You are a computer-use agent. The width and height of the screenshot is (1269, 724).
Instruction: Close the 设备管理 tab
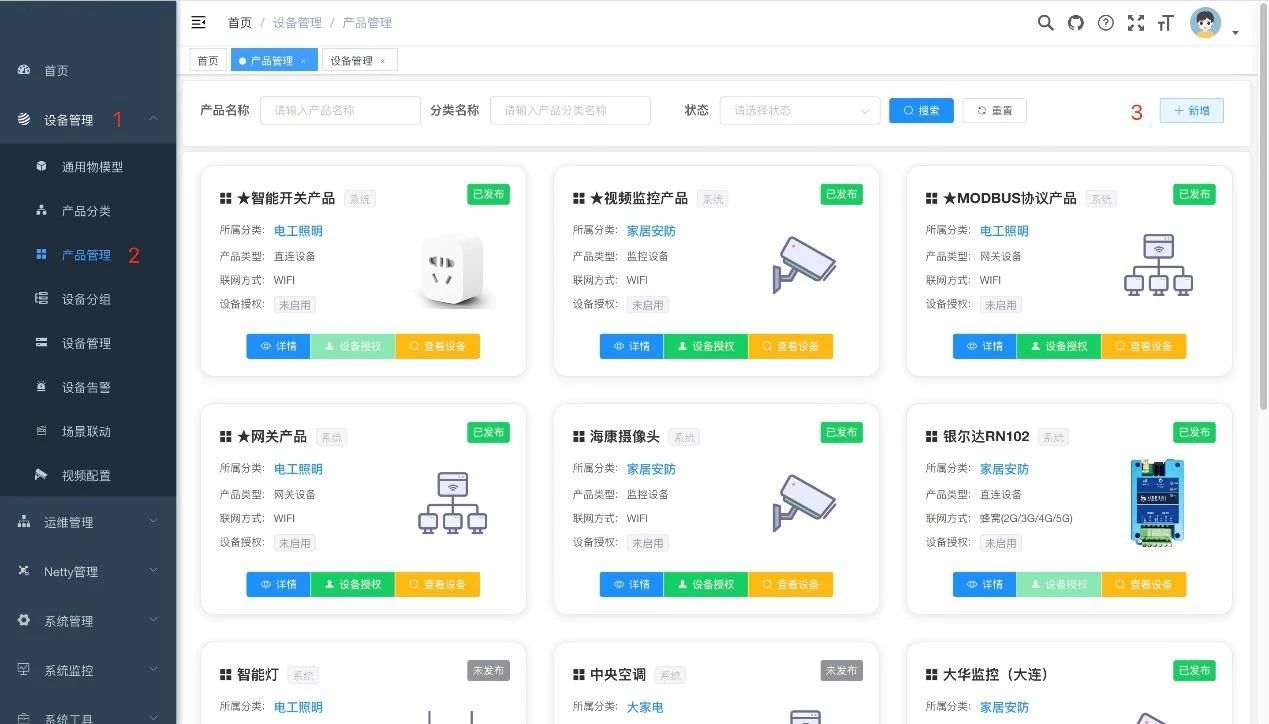tap(382, 61)
